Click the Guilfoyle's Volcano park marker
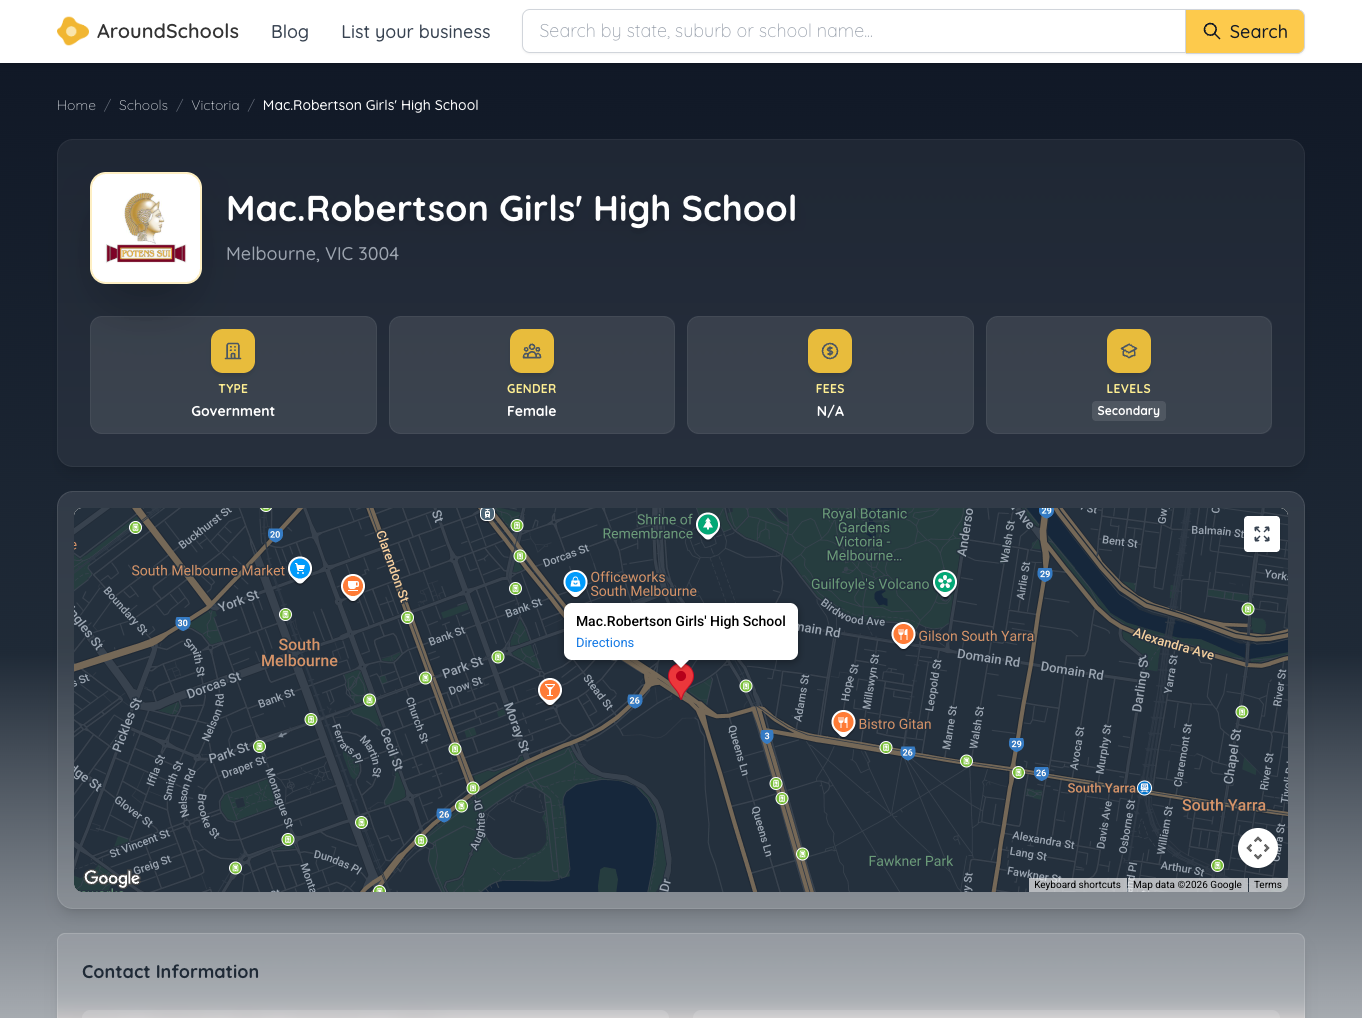The height and width of the screenshot is (1018, 1362). point(944,582)
